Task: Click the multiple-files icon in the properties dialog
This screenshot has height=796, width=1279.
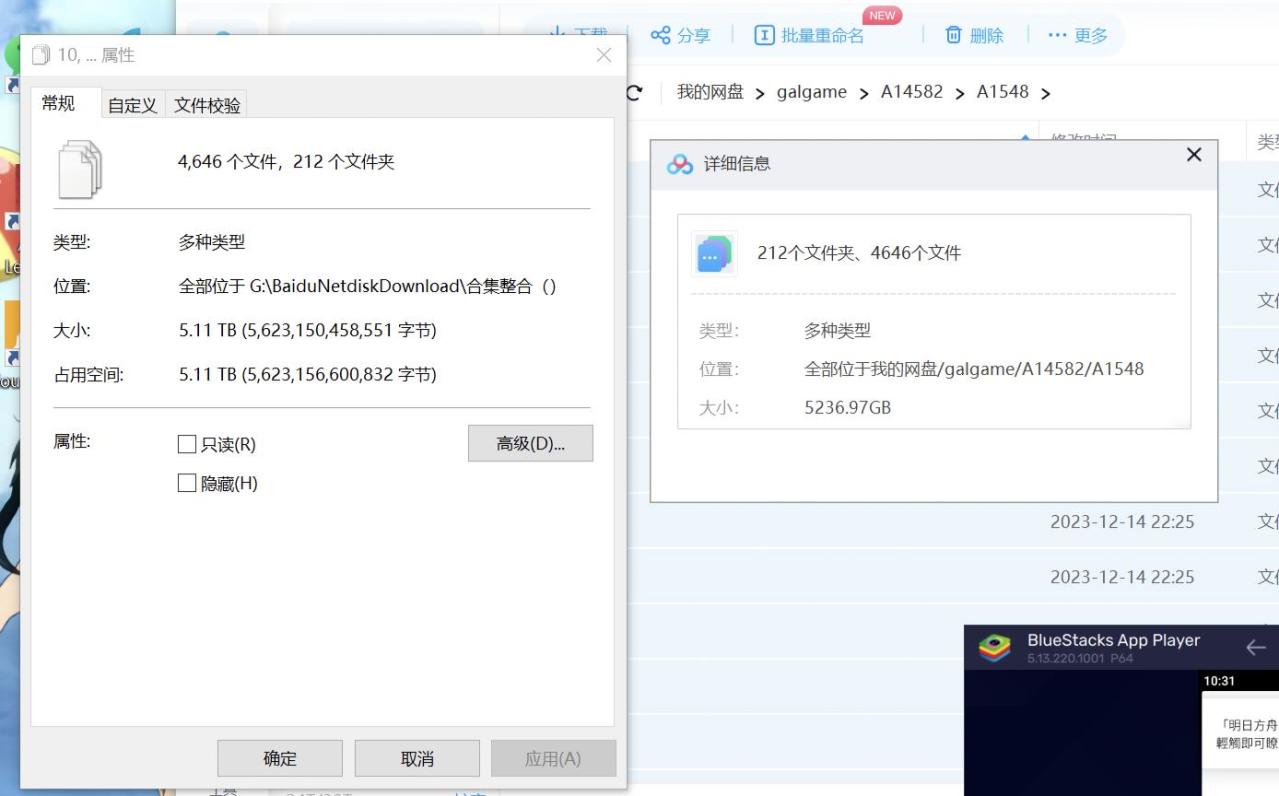Action: click(81, 168)
